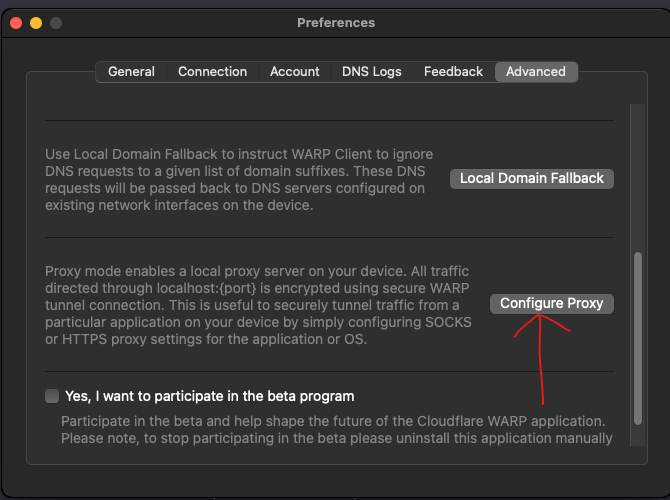
Task: Click the beta program participation label text
Action: pyautogui.click(x=209, y=396)
